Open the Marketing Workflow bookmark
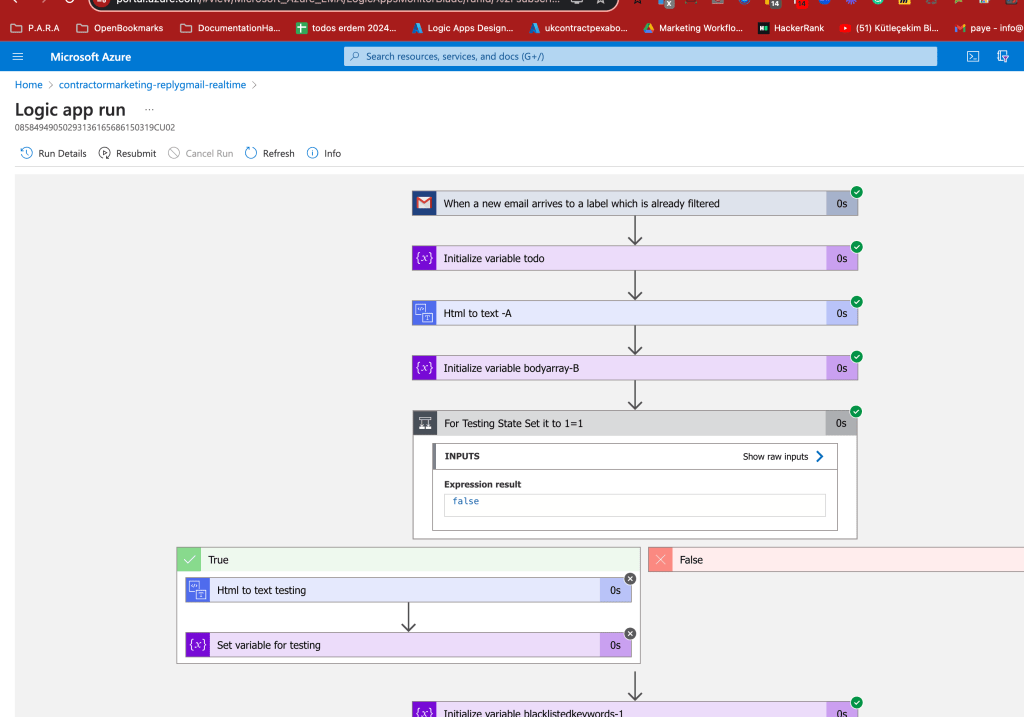Image resolution: width=1024 pixels, height=717 pixels. tap(693, 28)
